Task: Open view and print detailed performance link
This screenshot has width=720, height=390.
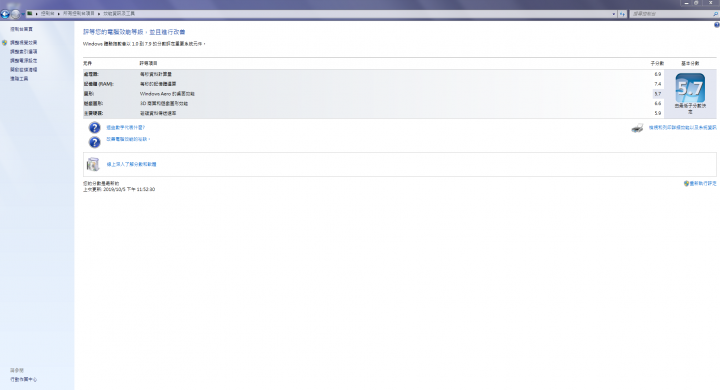Action: tap(682, 128)
